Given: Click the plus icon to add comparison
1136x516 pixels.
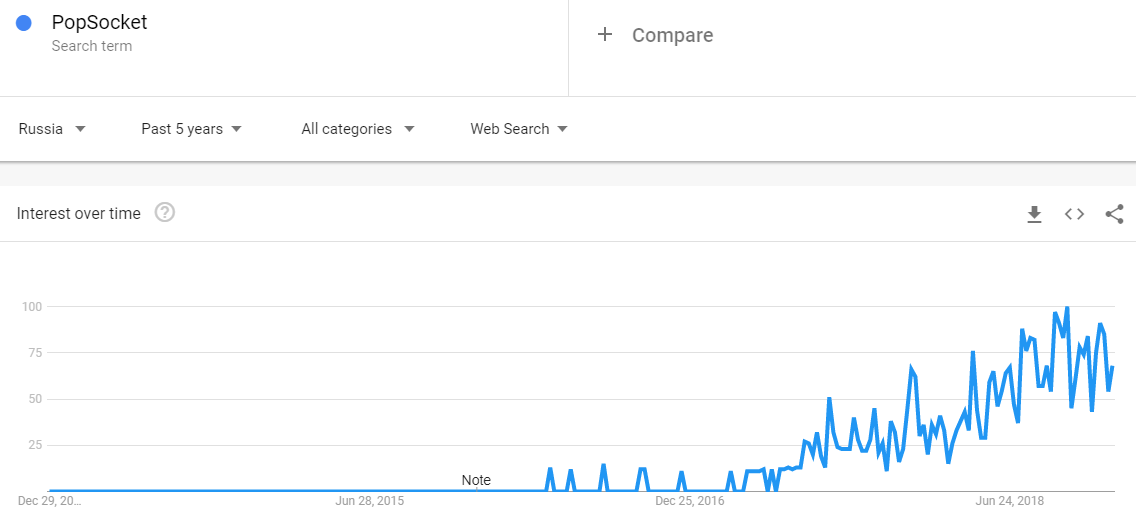Looking at the screenshot, I should click(x=604, y=35).
